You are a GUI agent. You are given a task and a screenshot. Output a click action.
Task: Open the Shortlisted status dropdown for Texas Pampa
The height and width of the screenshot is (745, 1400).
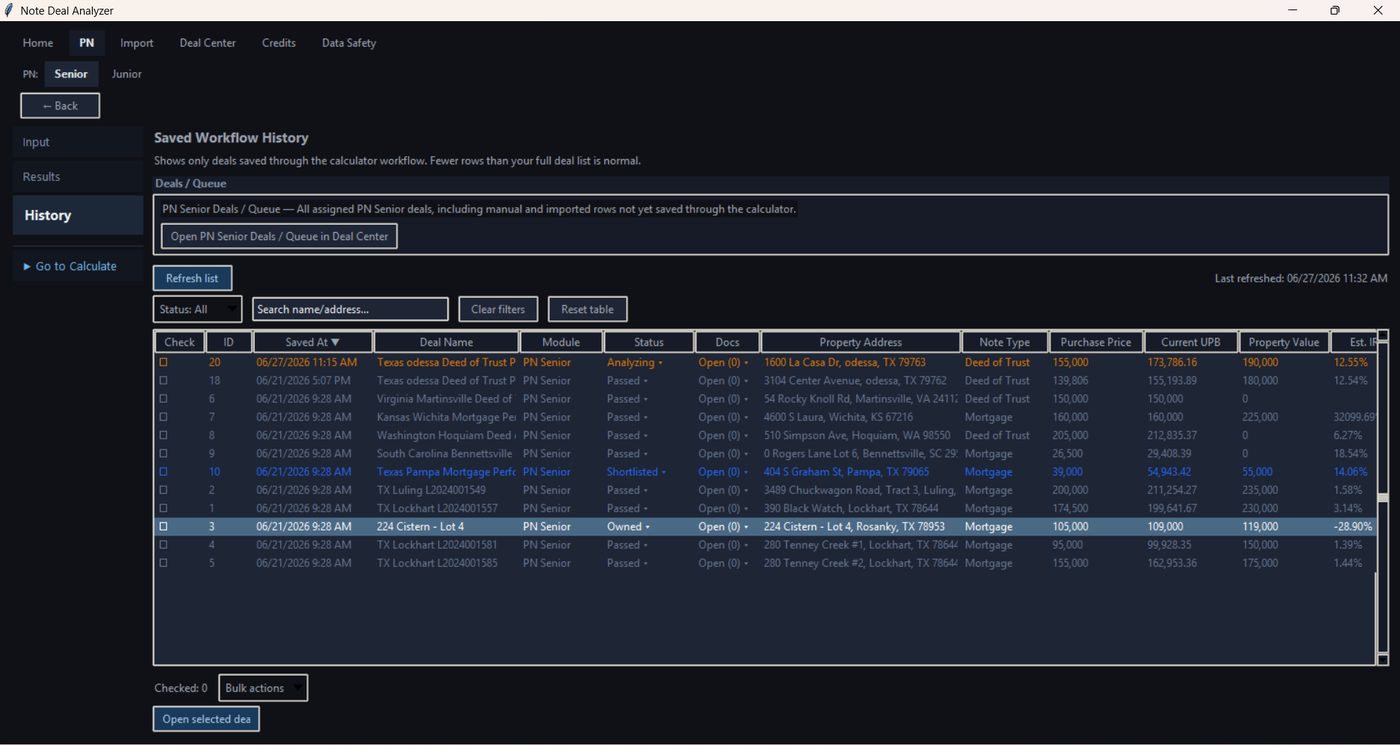635,472
